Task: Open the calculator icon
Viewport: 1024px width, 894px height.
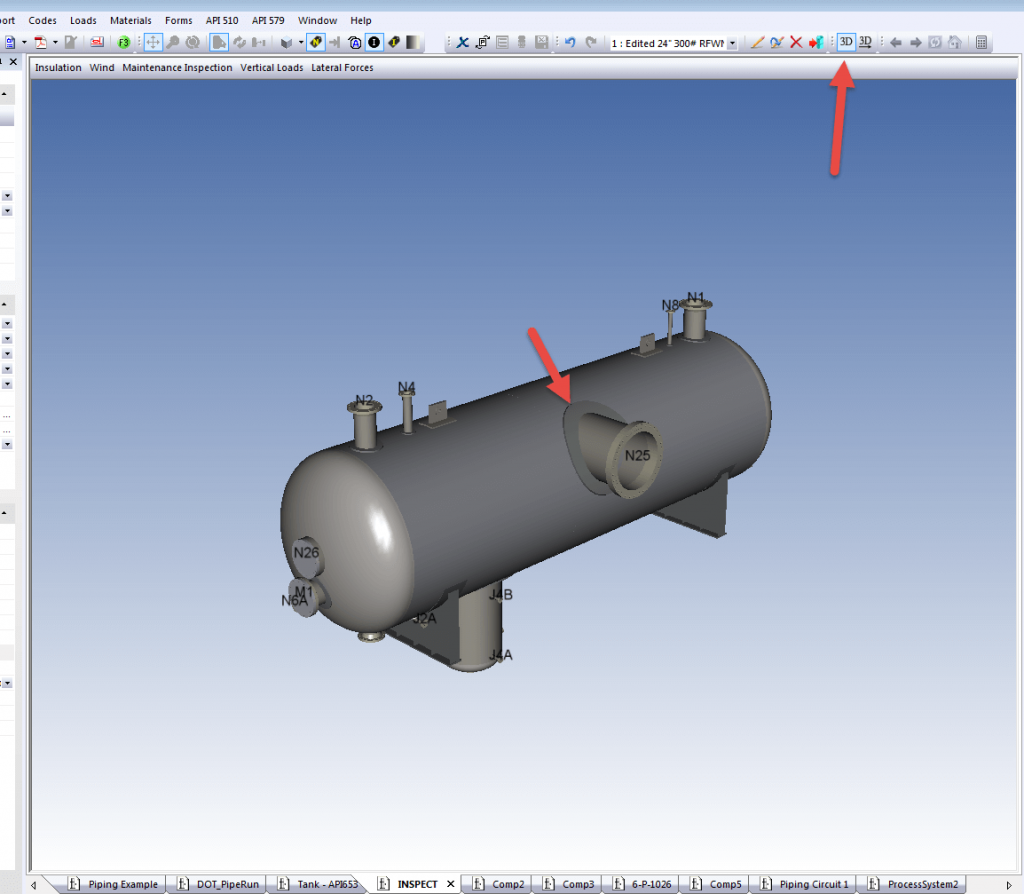Action: coord(981,43)
